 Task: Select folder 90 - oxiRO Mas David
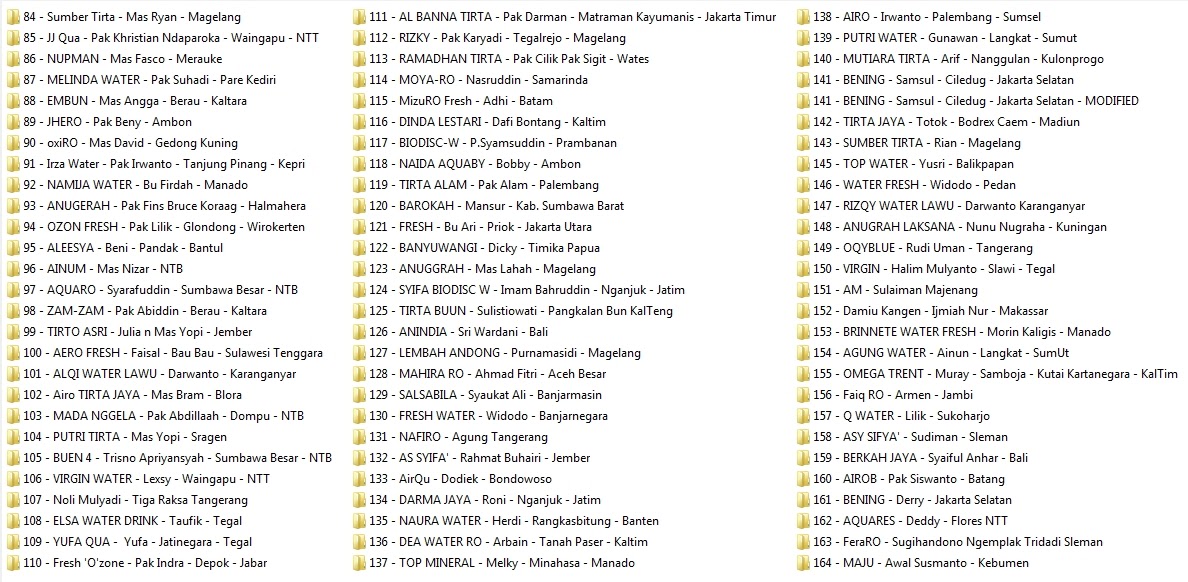(123, 142)
